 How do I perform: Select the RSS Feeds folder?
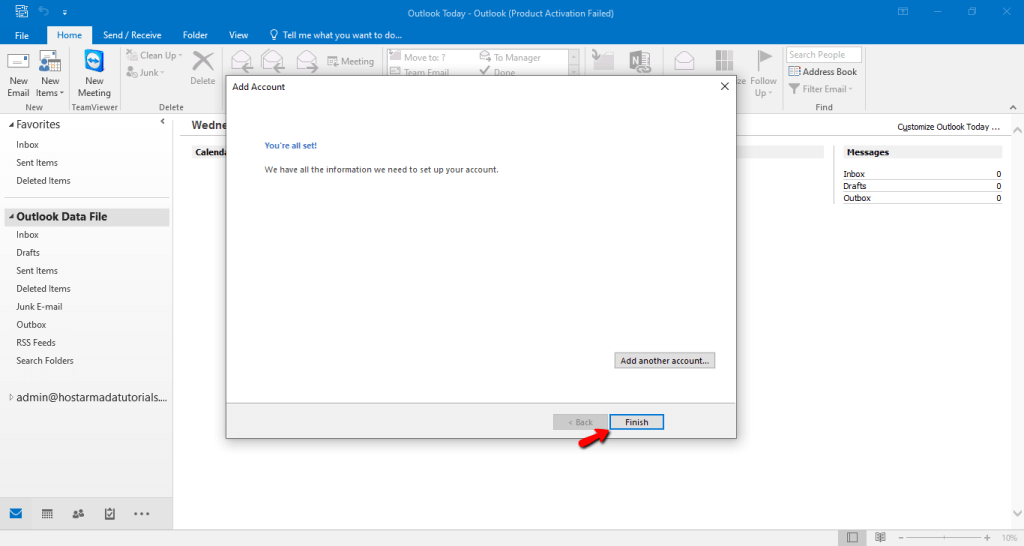coord(36,342)
